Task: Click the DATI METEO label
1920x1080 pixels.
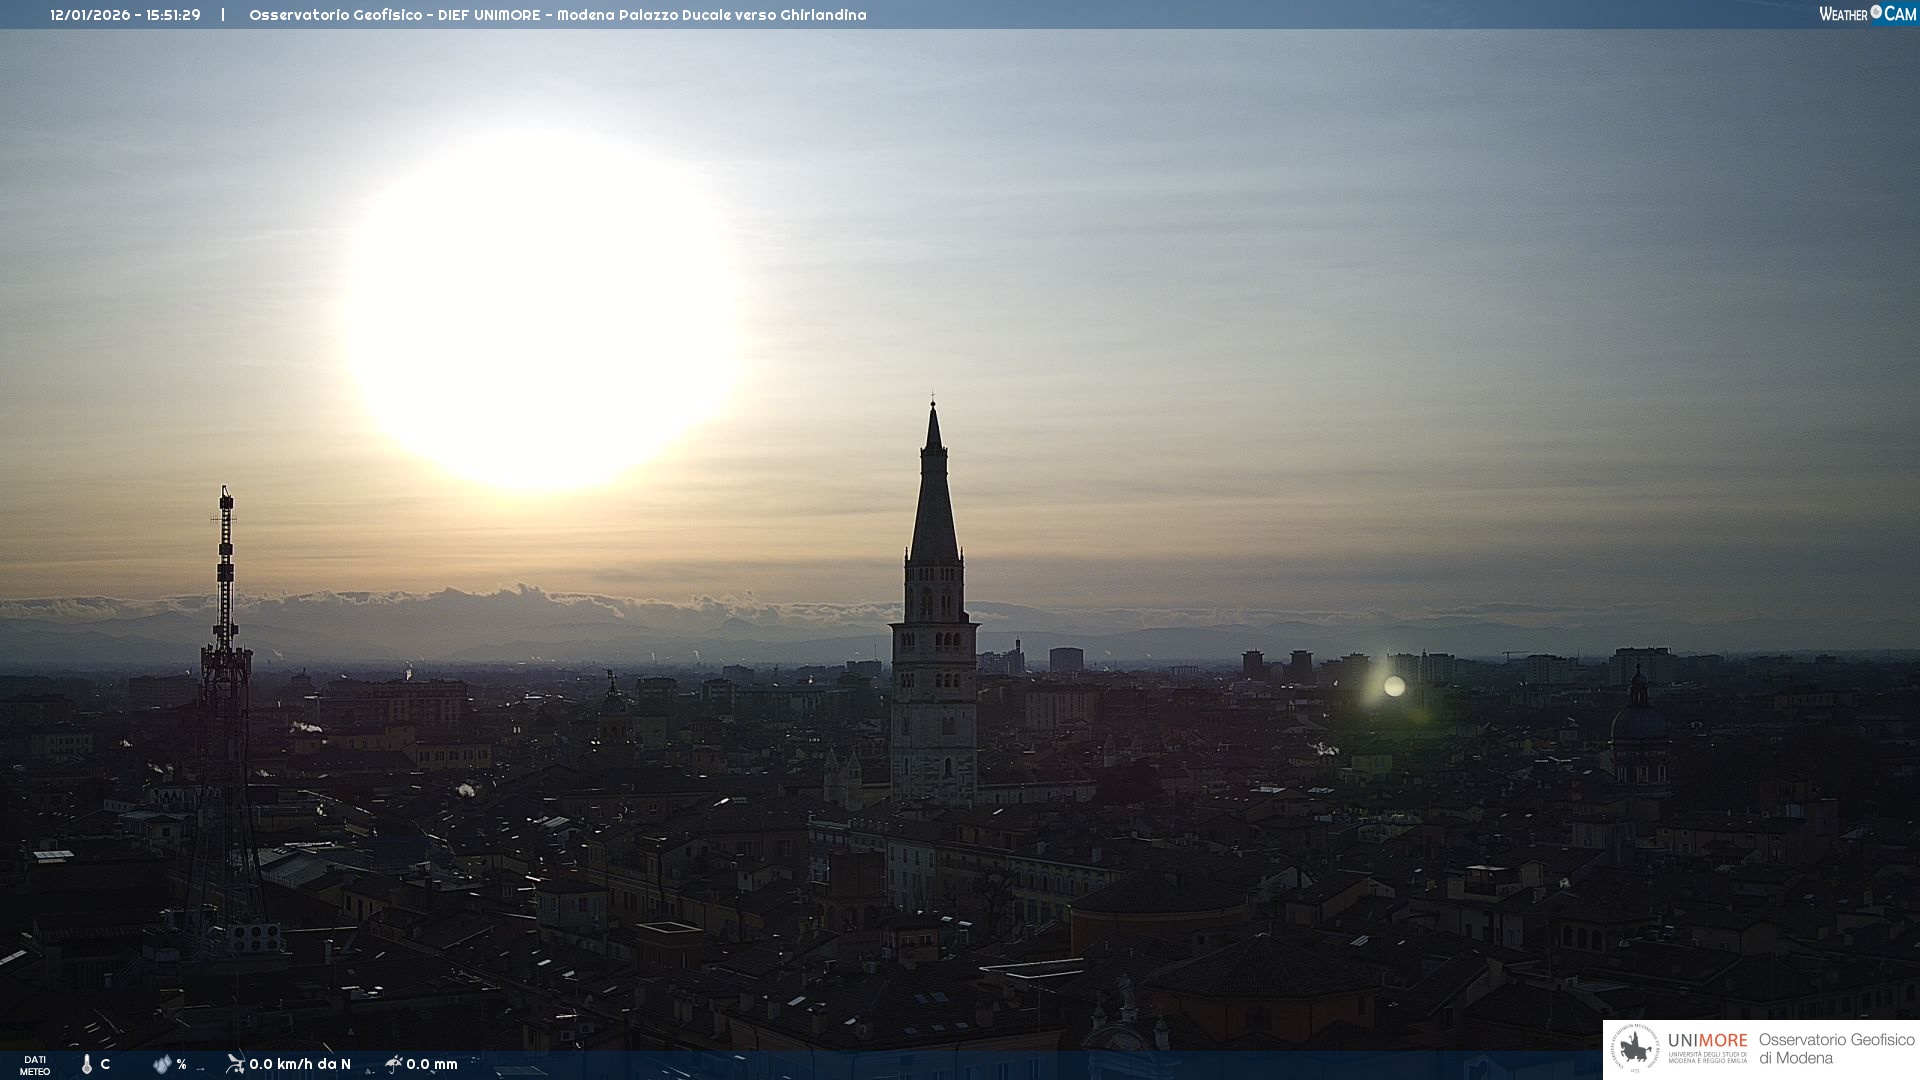Action: tap(35, 1065)
